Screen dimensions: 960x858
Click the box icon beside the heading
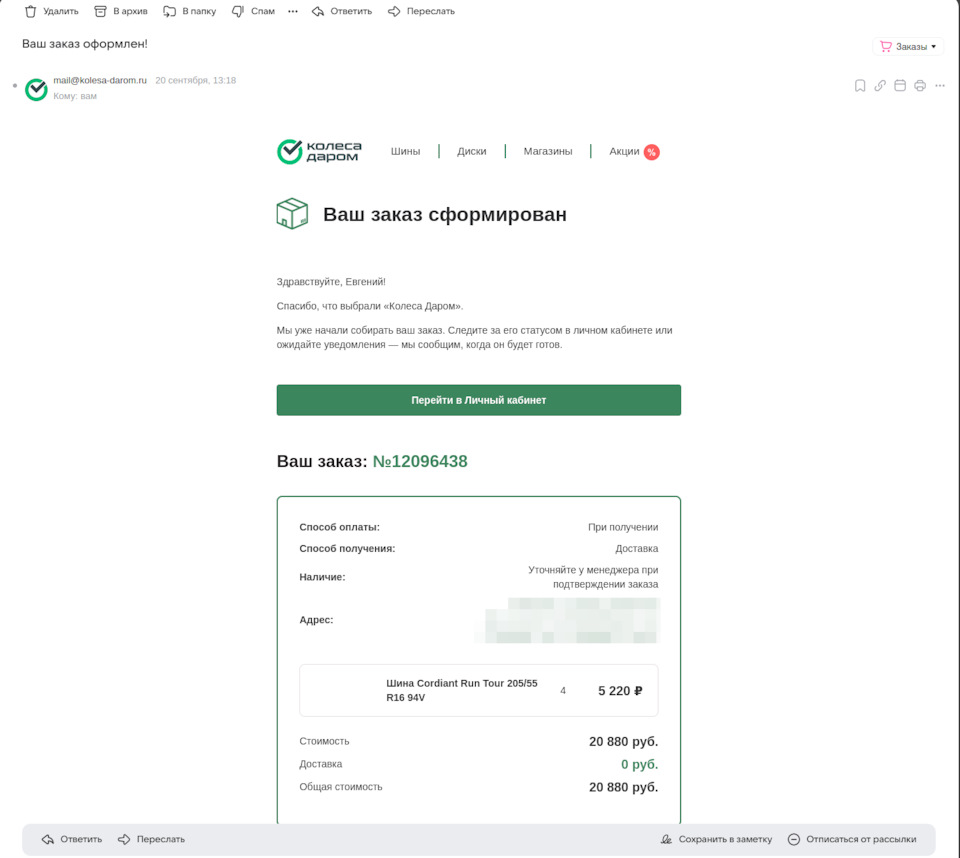click(x=292, y=214)
